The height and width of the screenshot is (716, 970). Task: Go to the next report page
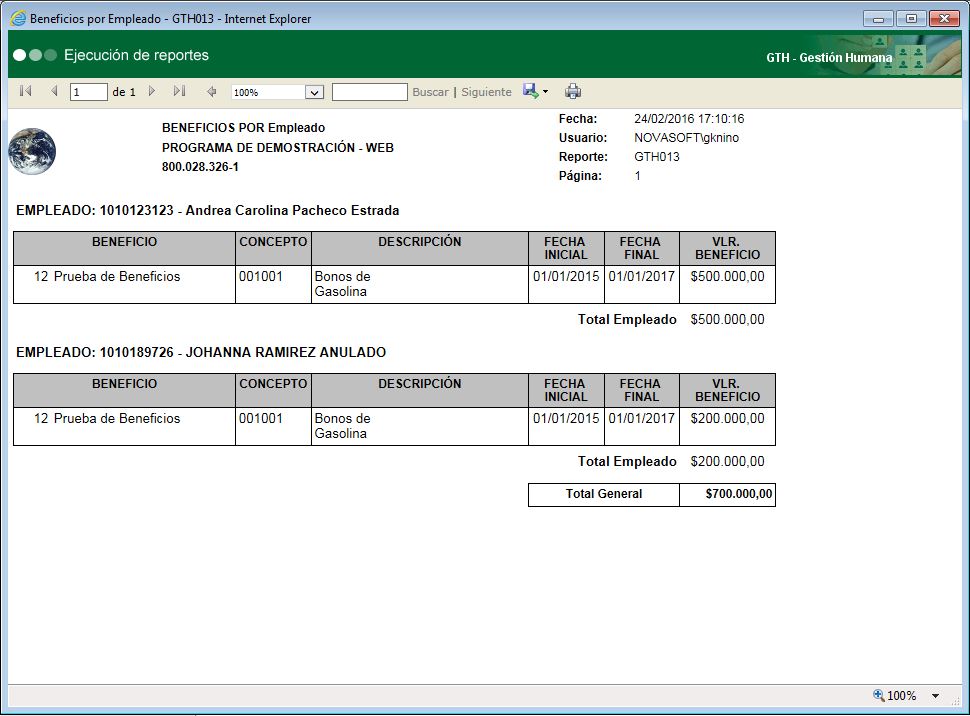point(152,92)
